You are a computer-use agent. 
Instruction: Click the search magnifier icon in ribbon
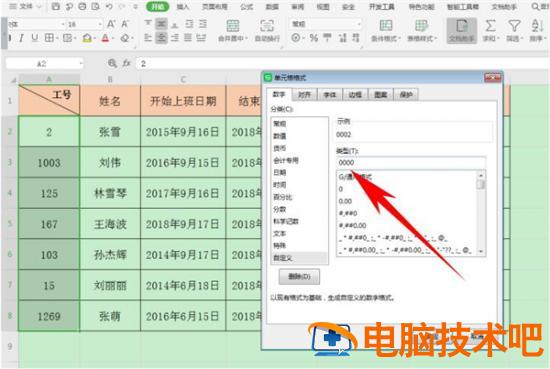[x=535, y=6]
